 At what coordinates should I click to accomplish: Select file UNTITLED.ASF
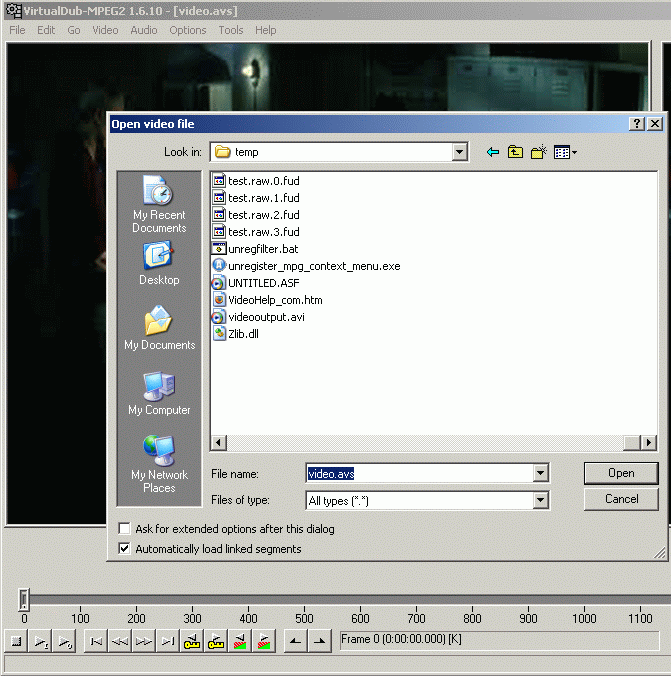(x=256, y=283)
